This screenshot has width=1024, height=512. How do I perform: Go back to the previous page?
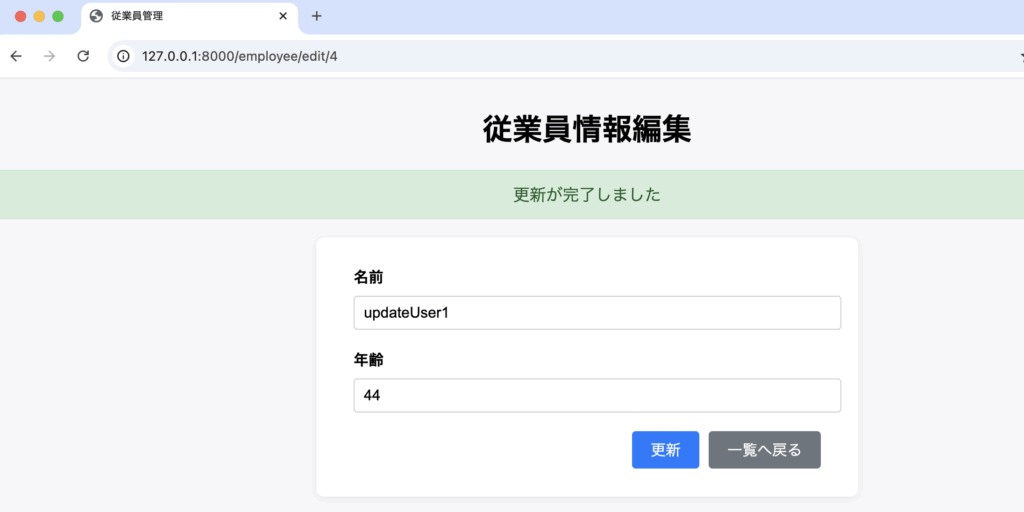(16, 56)
